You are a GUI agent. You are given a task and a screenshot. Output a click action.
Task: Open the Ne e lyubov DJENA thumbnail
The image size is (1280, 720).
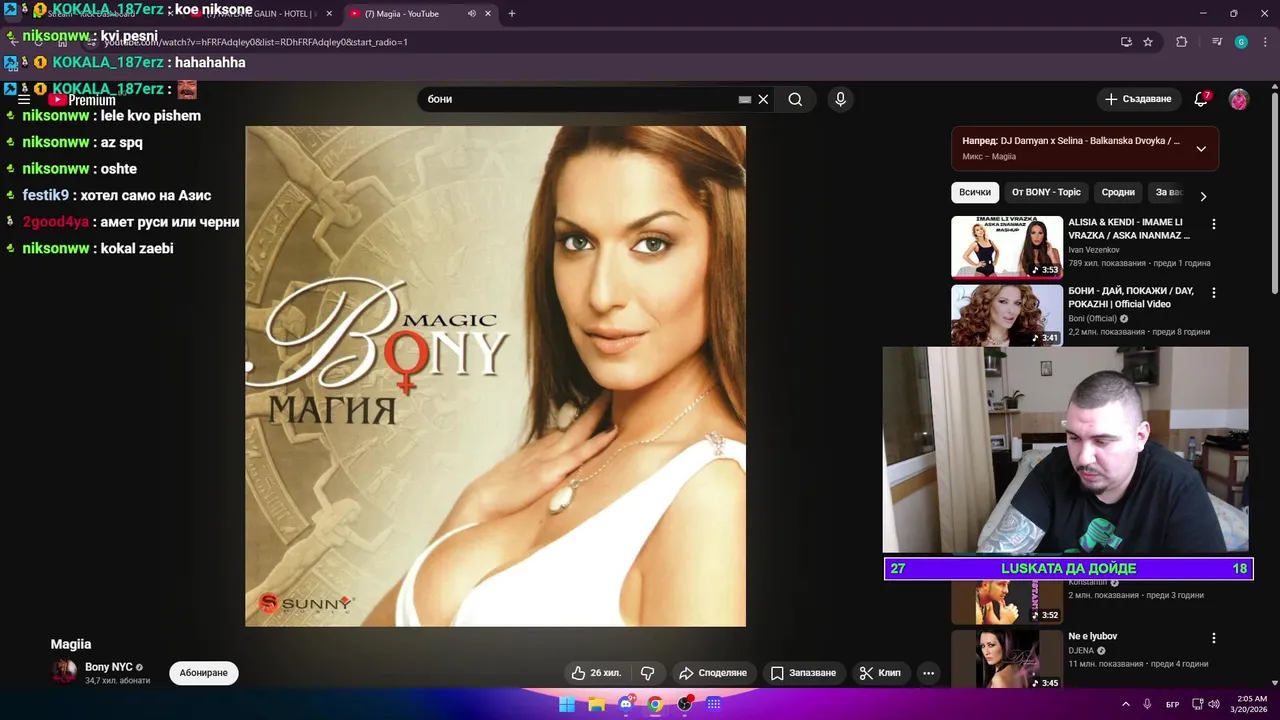tap(1006, 659)
